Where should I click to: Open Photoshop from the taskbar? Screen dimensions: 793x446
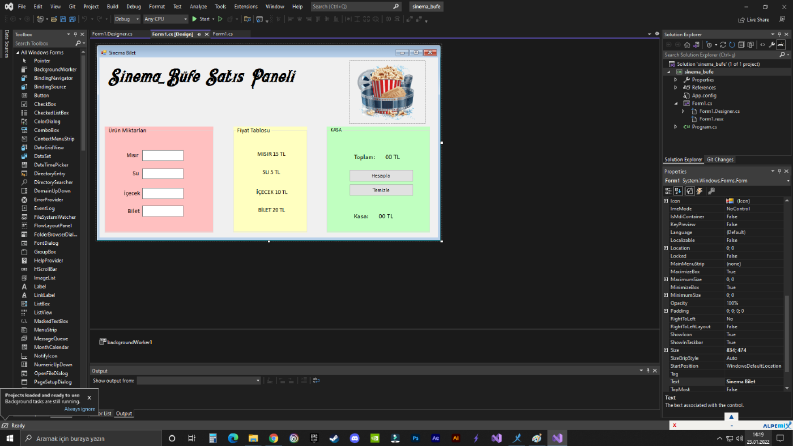tap(415, 438)
